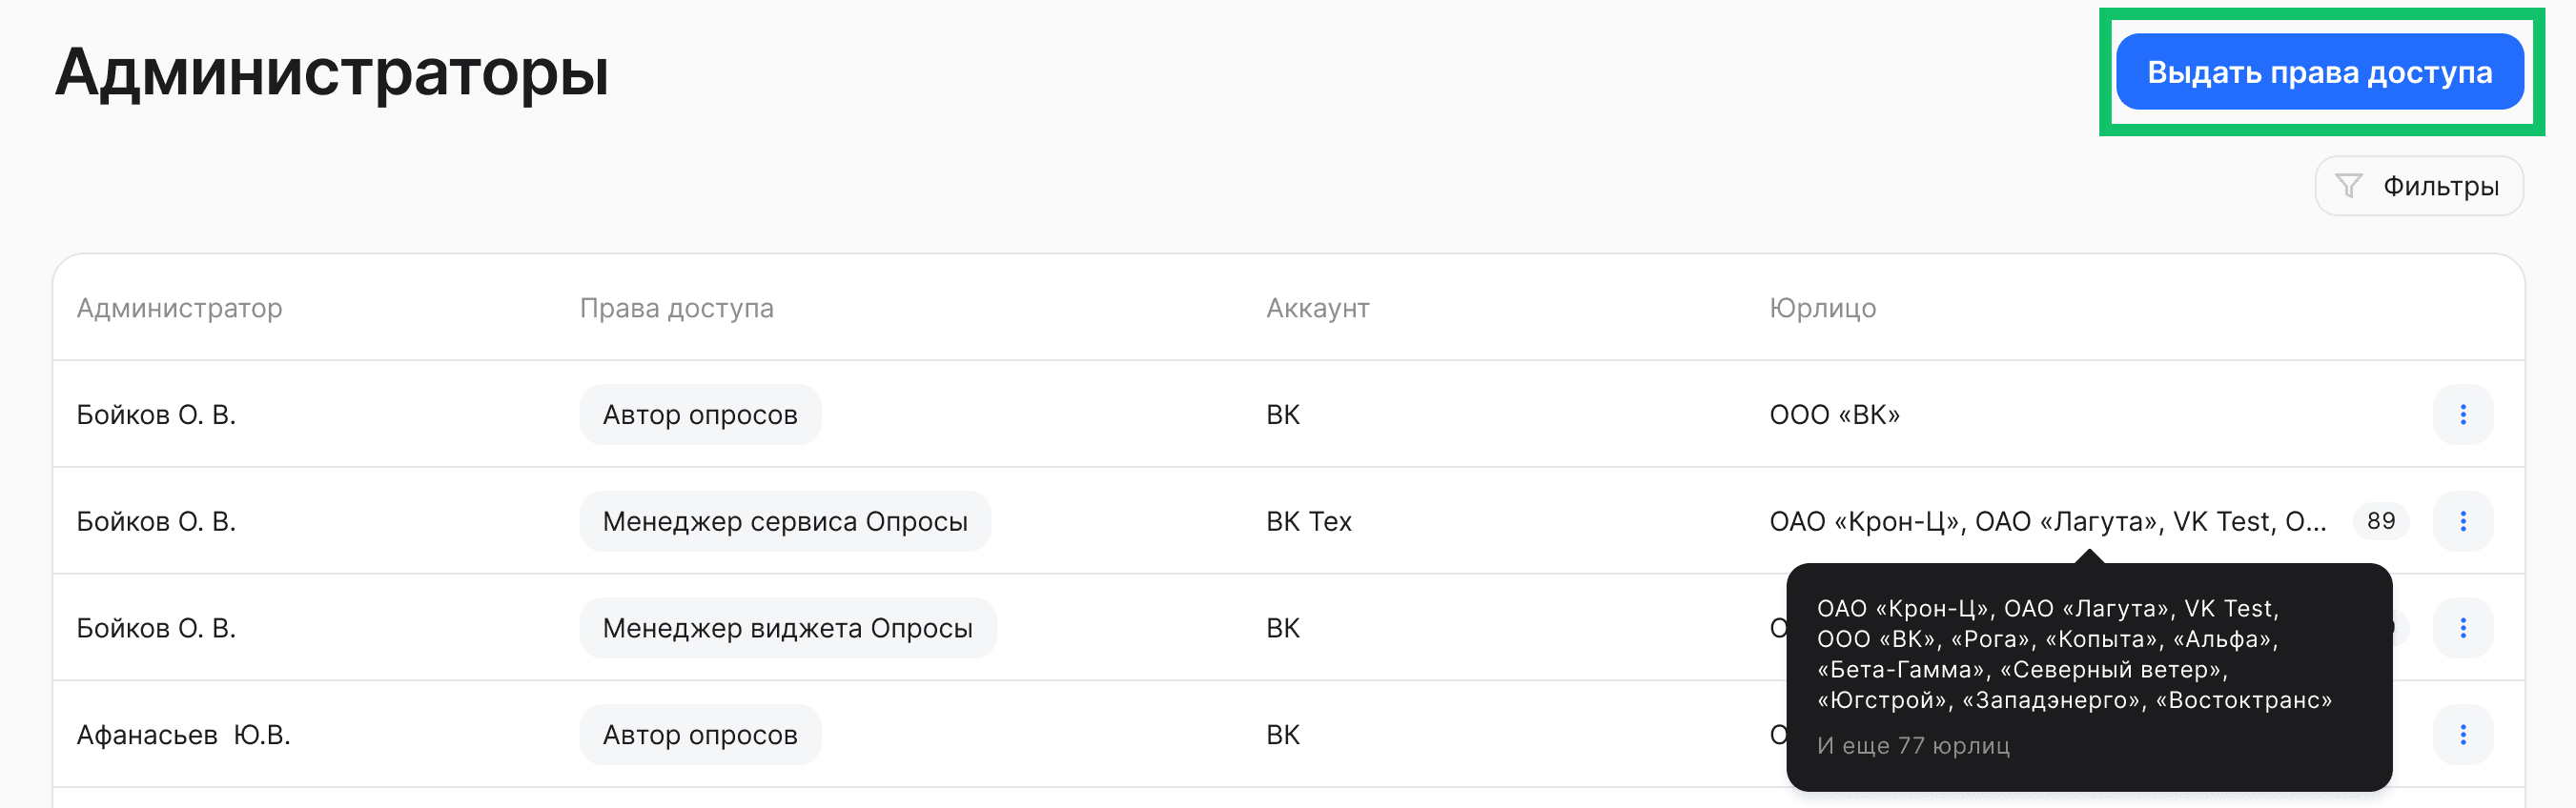The height and width of the screenshot is (808, 2576).
Task: Click И еще 77 юрлиц in the tooltip
Action: pyautogui.click(x=1912, y=746)
